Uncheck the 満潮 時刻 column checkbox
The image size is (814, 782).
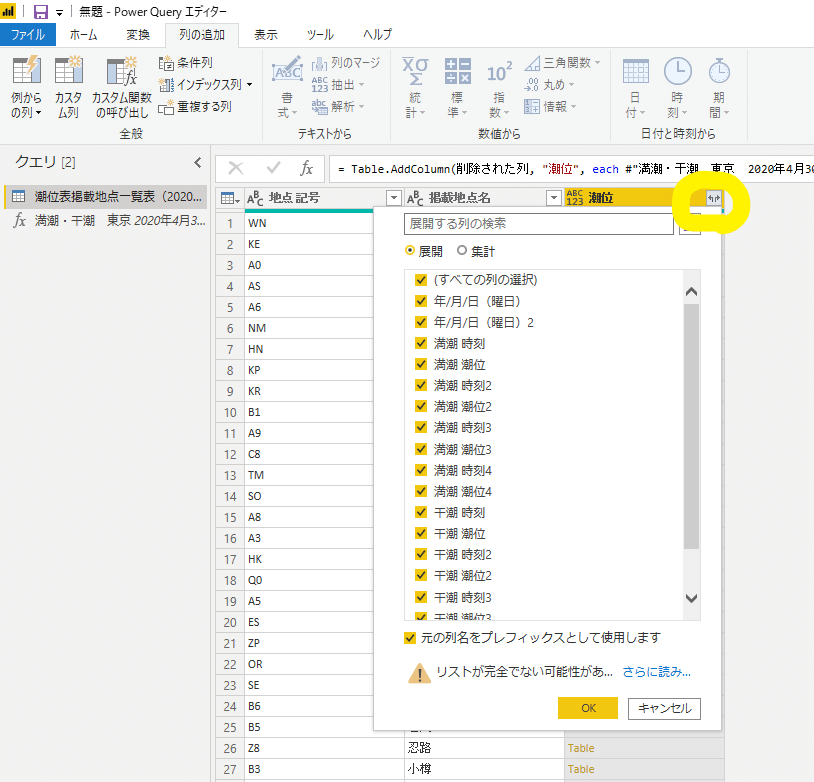click(x=420, y=343)
